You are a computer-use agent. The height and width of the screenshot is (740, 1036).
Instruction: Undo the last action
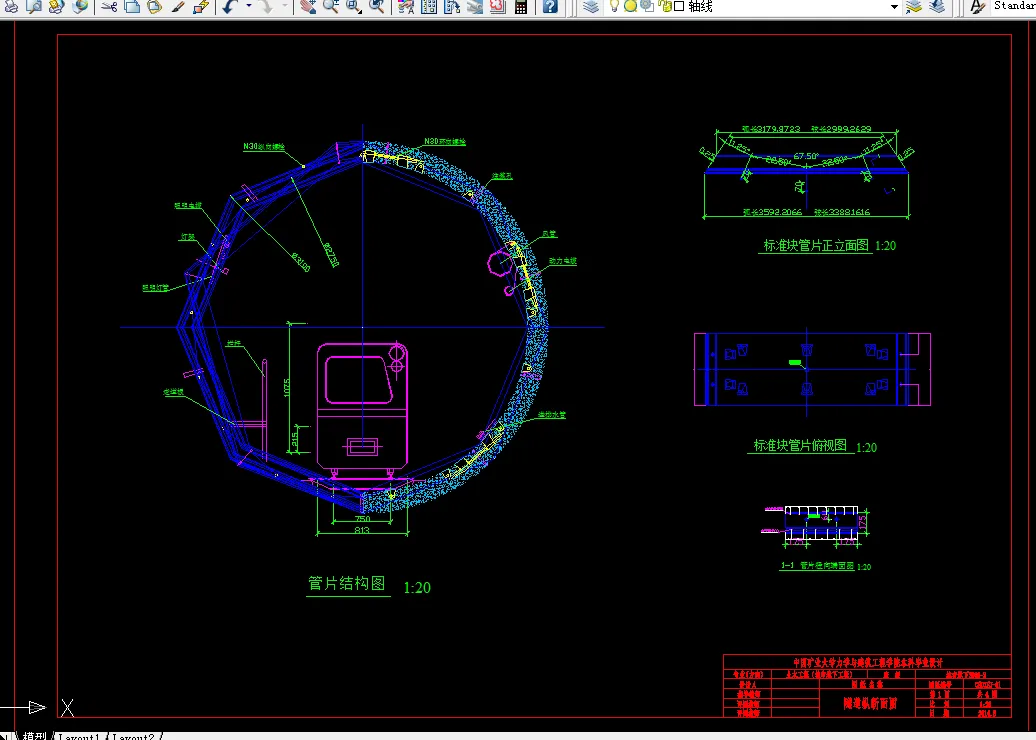[x=229, y=7]
